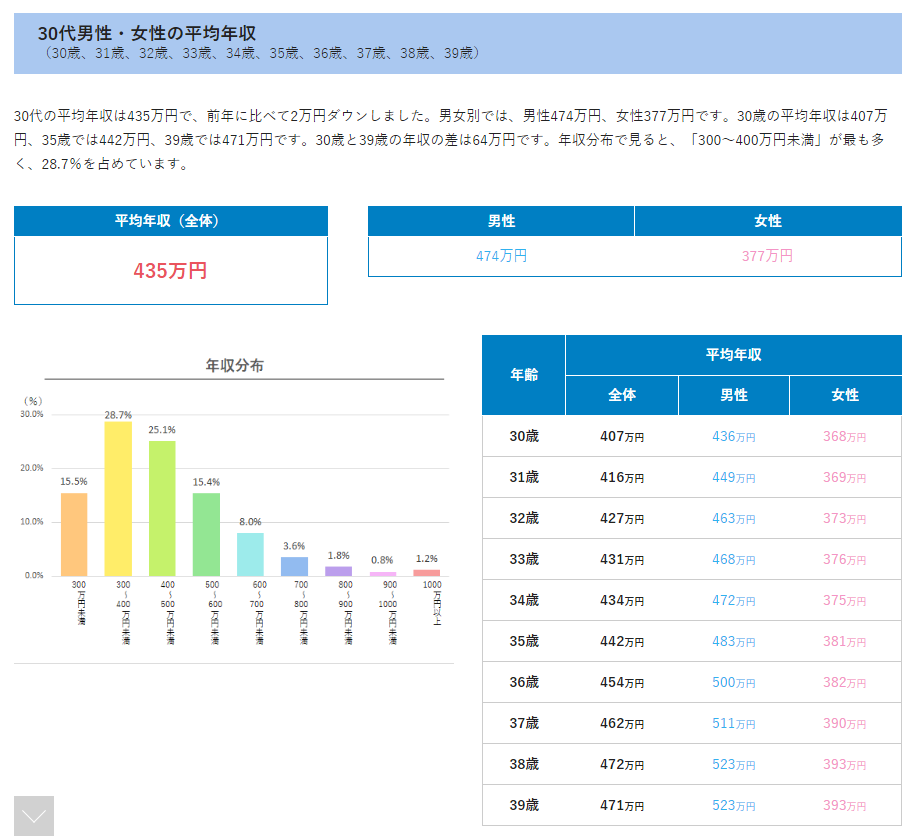Click the 1000万円以上 axis label
Image resolution: width=911 pixels, height=836 pixels.
pos(432,602)
